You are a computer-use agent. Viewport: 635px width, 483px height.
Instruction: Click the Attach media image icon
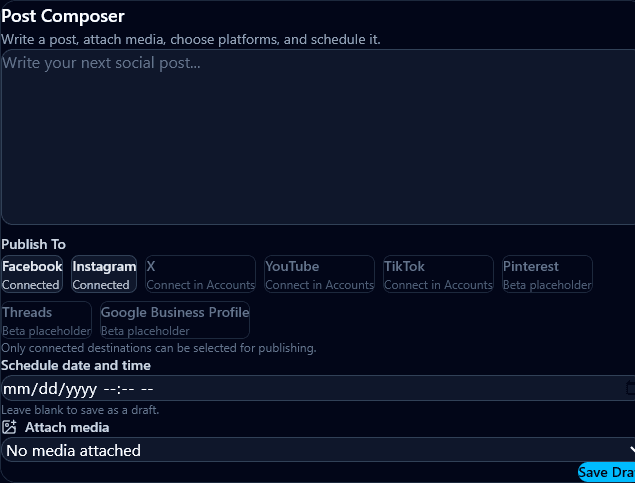[x=9, y=427]
